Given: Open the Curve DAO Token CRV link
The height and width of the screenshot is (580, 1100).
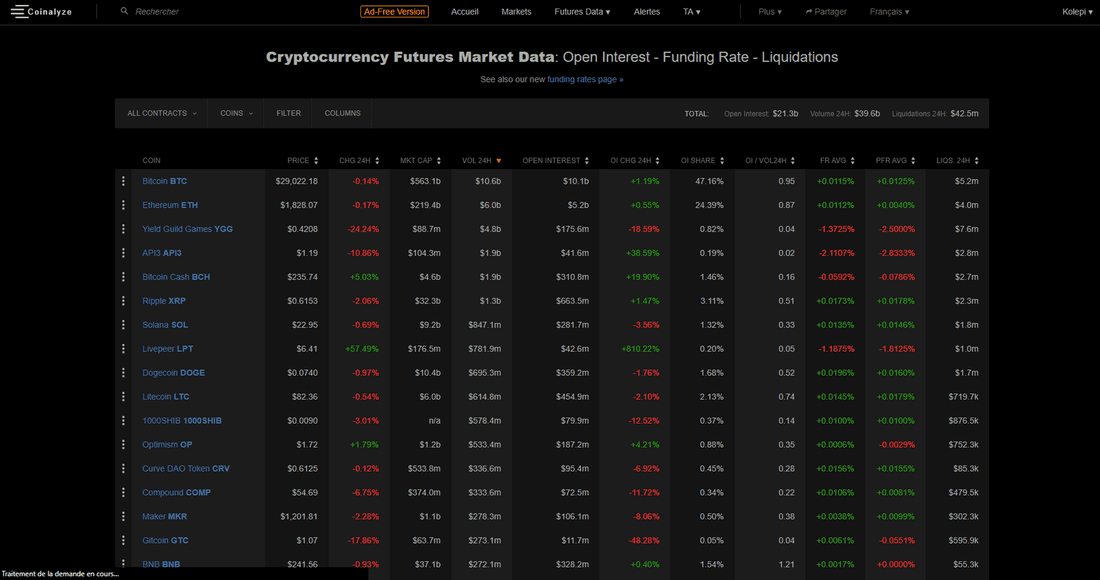Looking at the screenshot, I should coord(186,468).
